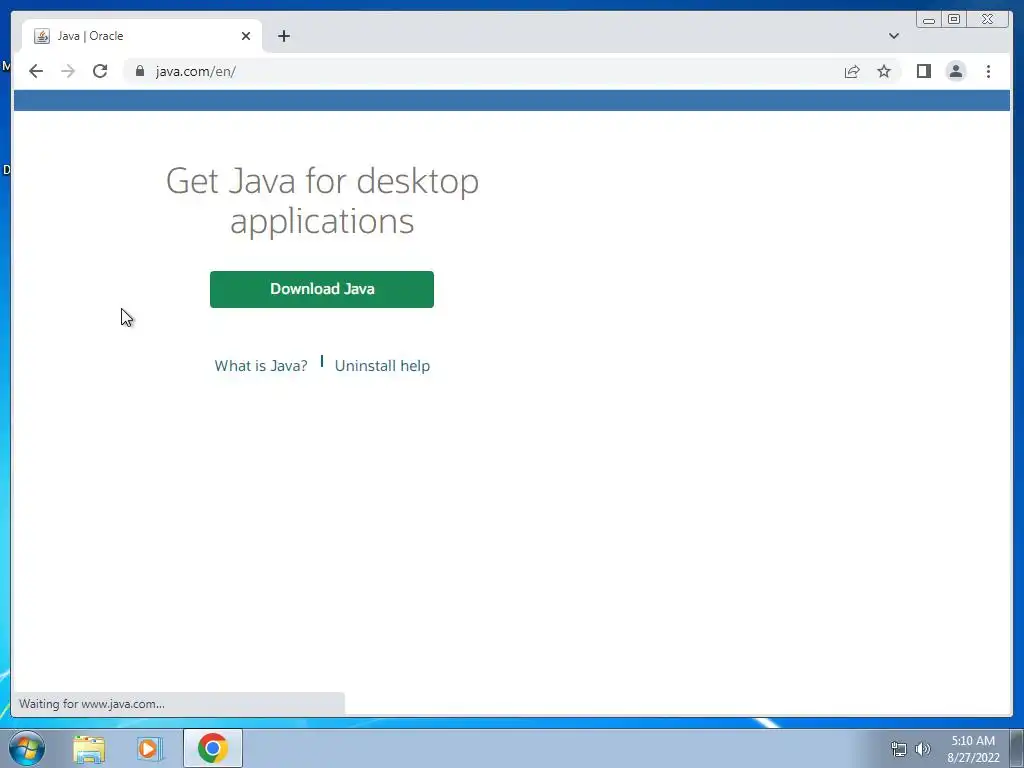Share this page using the share icon
Viewport: 1024px width, 768px height.
852,71
